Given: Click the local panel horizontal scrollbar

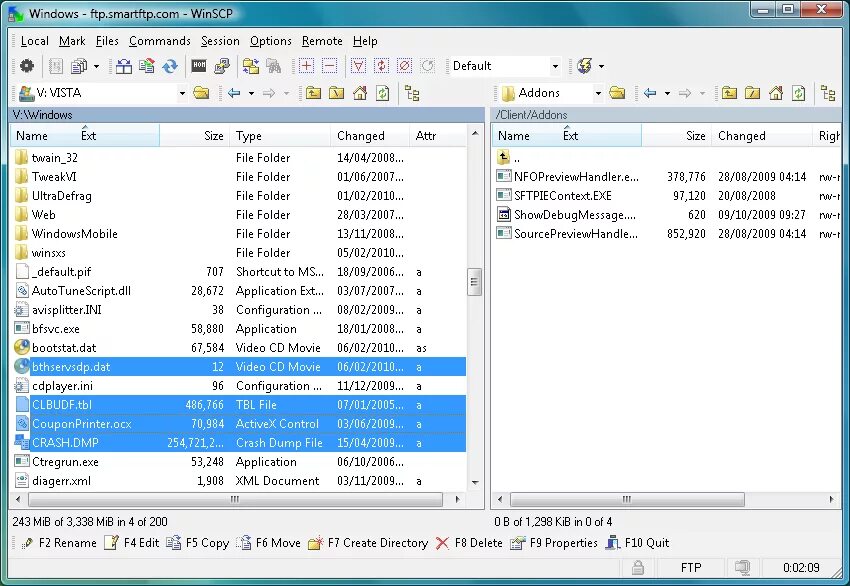Looking at the screenshot, I should pyautogui.click(x=237, y=499).
